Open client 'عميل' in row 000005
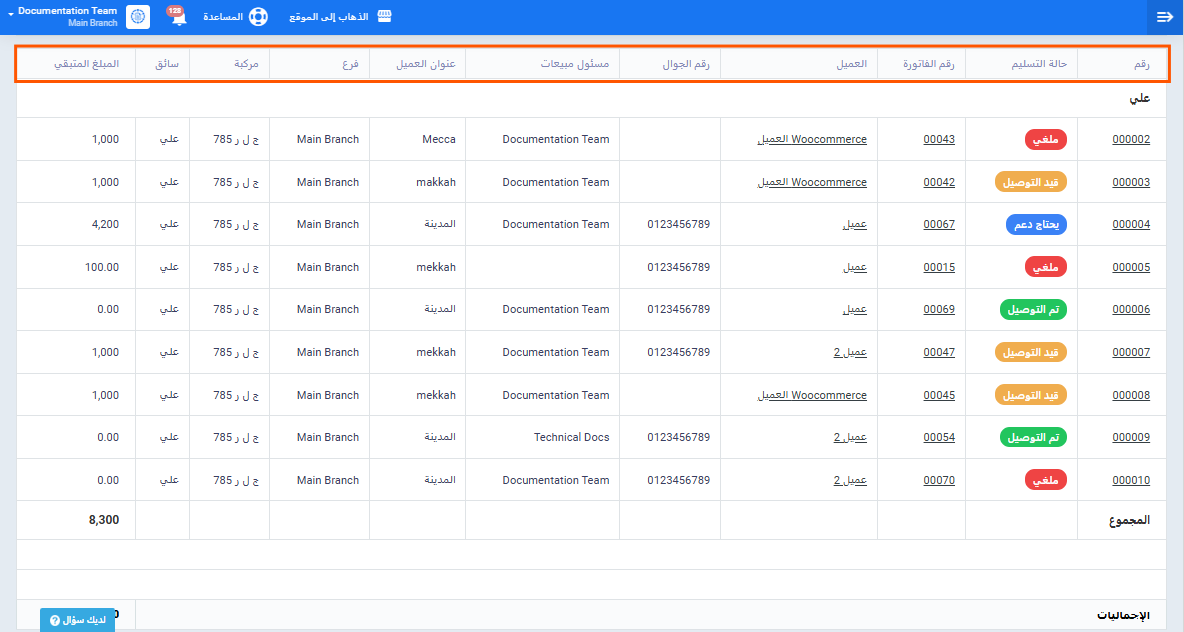 [855, 267]
